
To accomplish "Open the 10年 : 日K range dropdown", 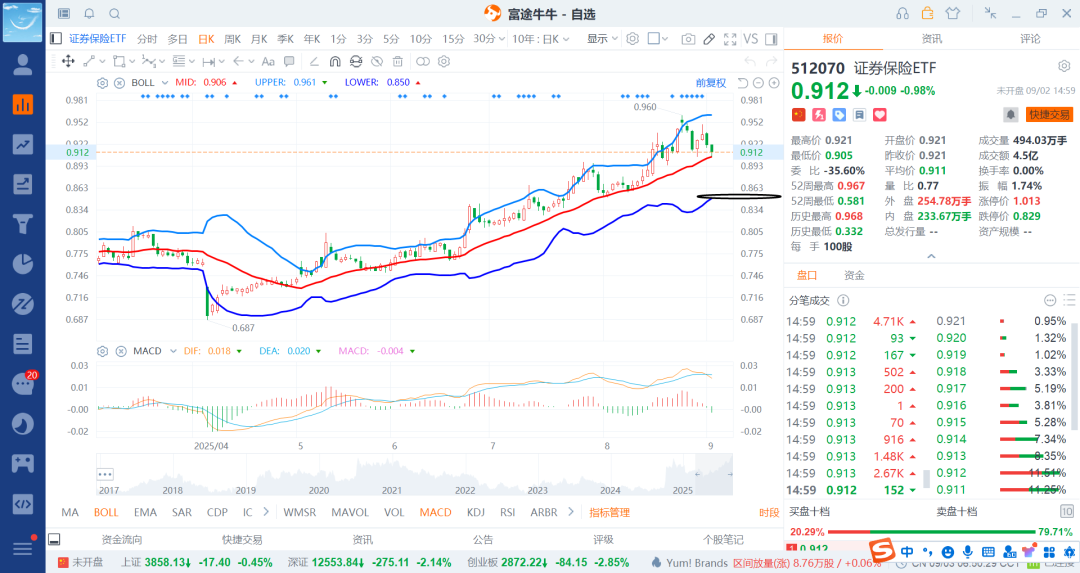I will pyautogui.click(x=541, y=39).
